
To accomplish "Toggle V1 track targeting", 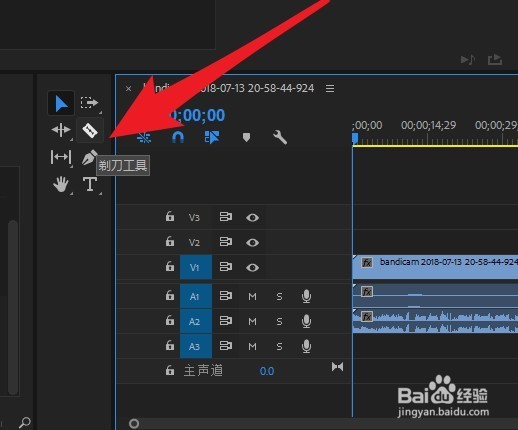I will [196, 267].
